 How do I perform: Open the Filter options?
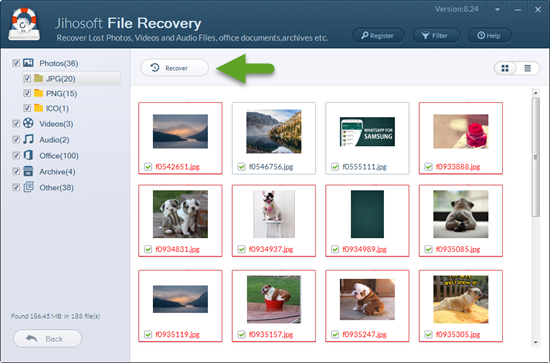pyautogui.click(x=436, y=35)
